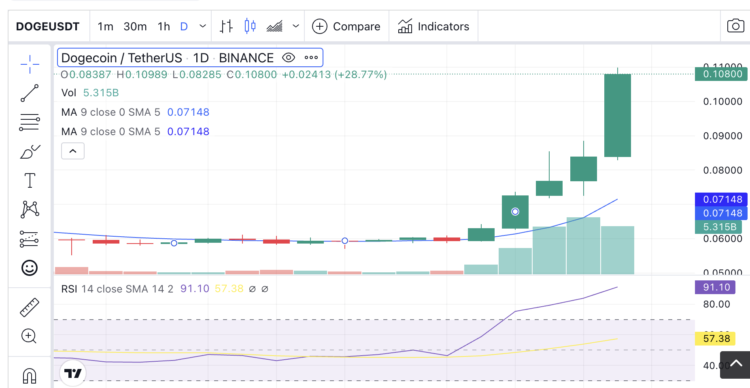Select the text annotation tool
Image resolution: width=750 pixels, height=388 pixels.
click(30, 181)
